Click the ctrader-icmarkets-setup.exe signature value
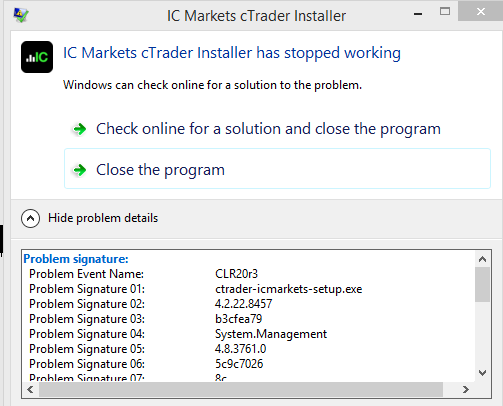This screenshot has width=503, height=406. [x=289, y=289]
